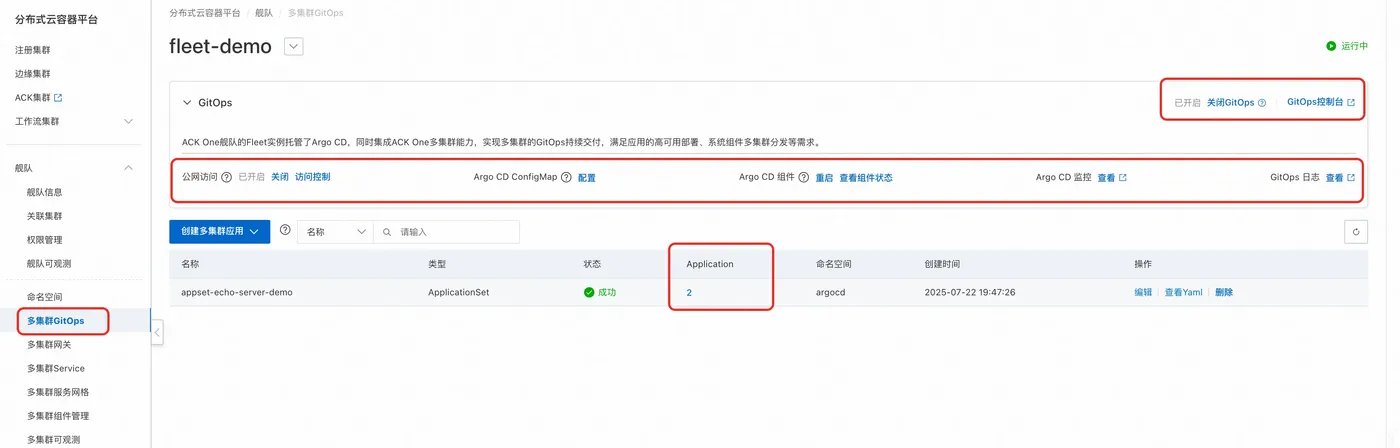The width and height of the screenshot is (1400, 448).
Task: Open 多集群可观测 in sidebar
Action: pyautogui.click(x=54, y=439)
